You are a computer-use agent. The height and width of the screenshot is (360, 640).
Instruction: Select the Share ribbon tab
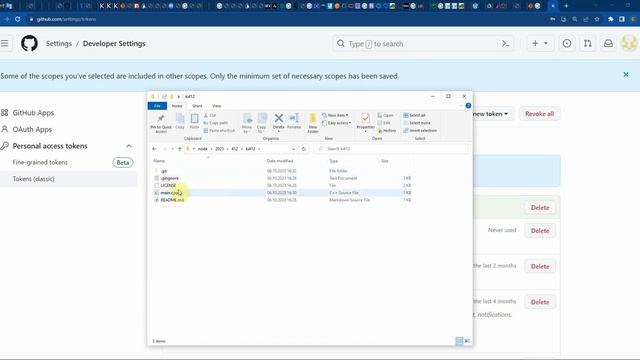click(x=197, y=106)
